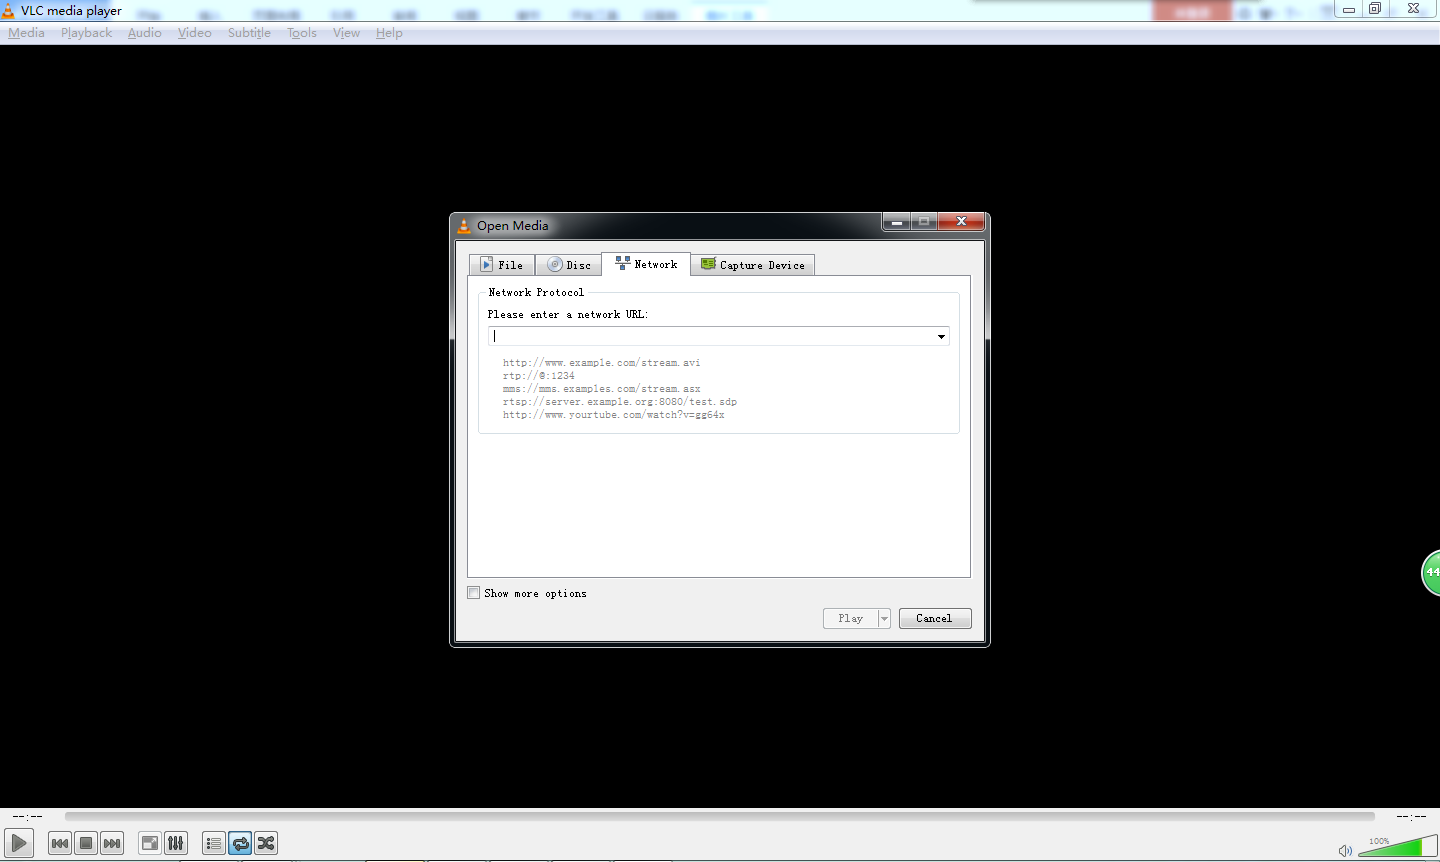Click the Next media button
Image resolution: width=1440 pixels, height=862 pixels.
pos(112,843)
